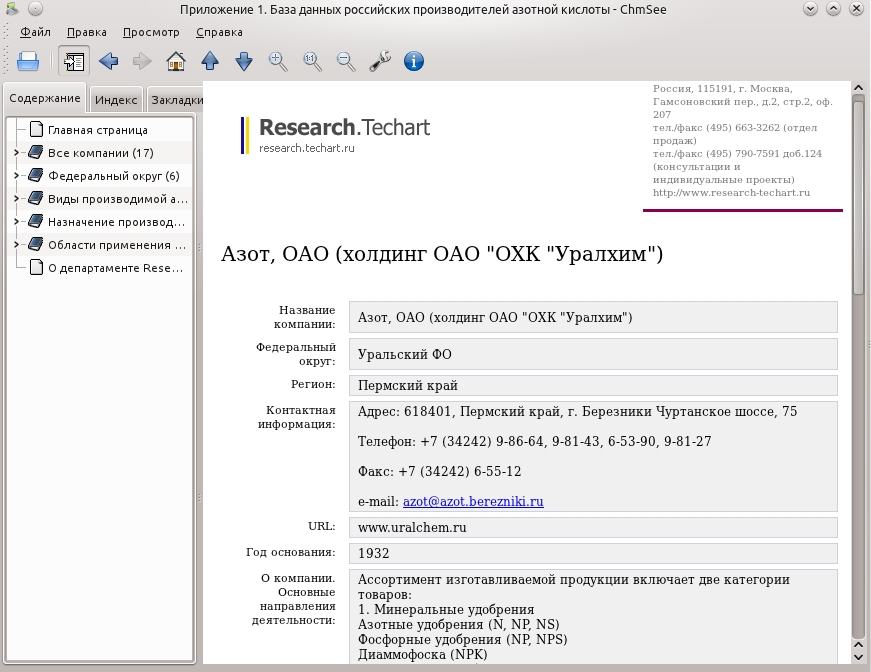Screen dimensions: 871x672
Task: Open the Правка menu
Action: tap(87, 32)
